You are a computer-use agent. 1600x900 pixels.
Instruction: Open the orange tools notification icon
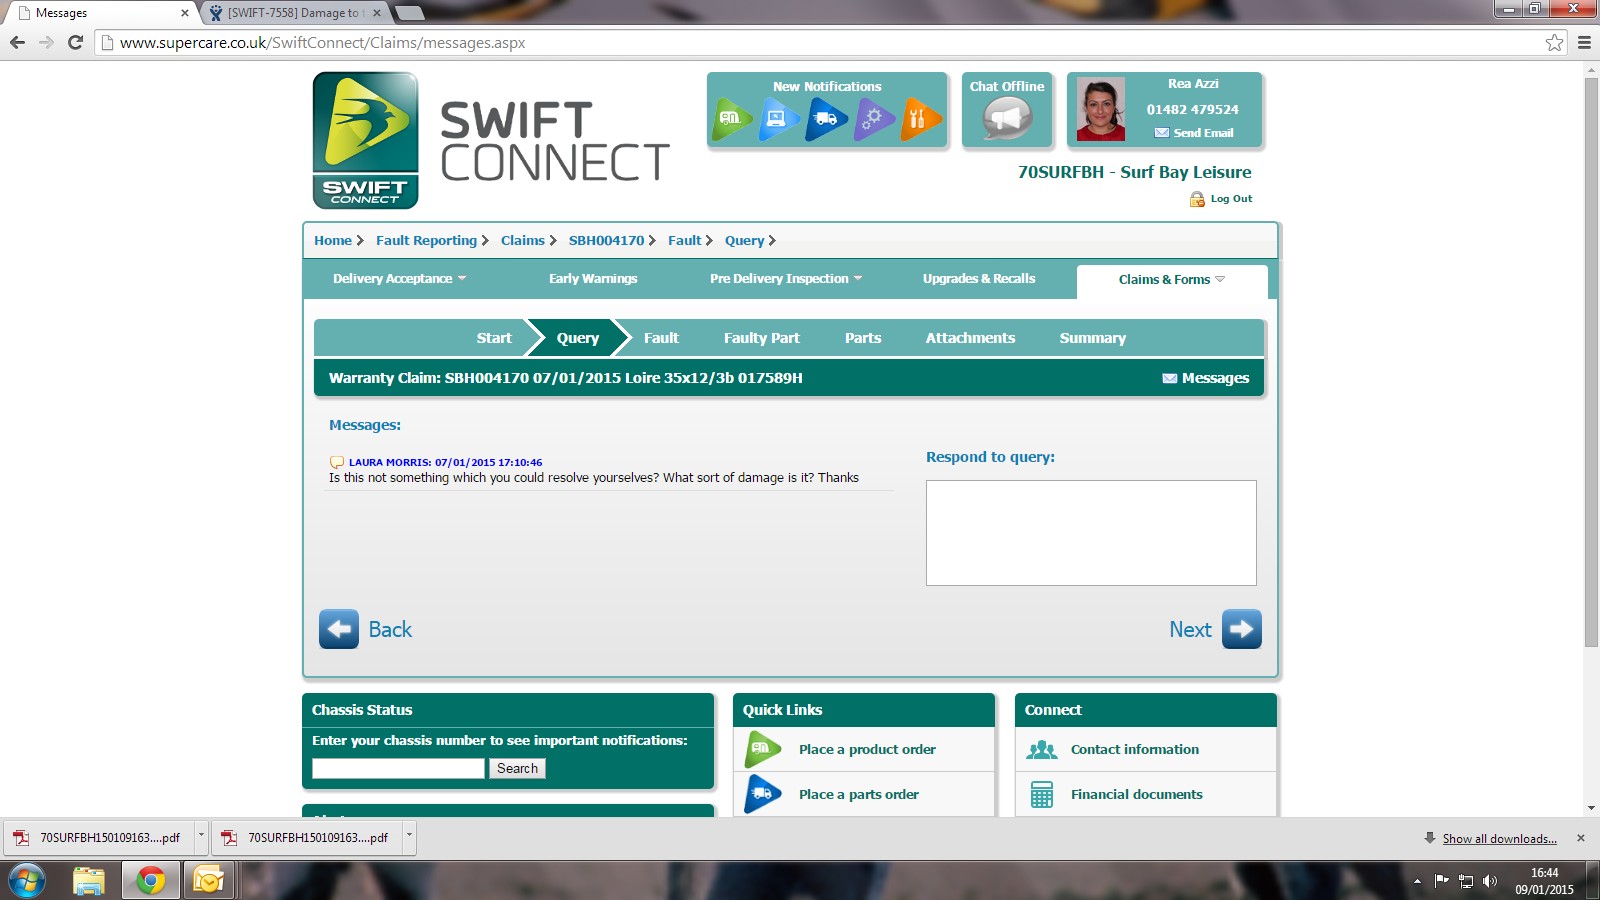[x=920, y=120]
